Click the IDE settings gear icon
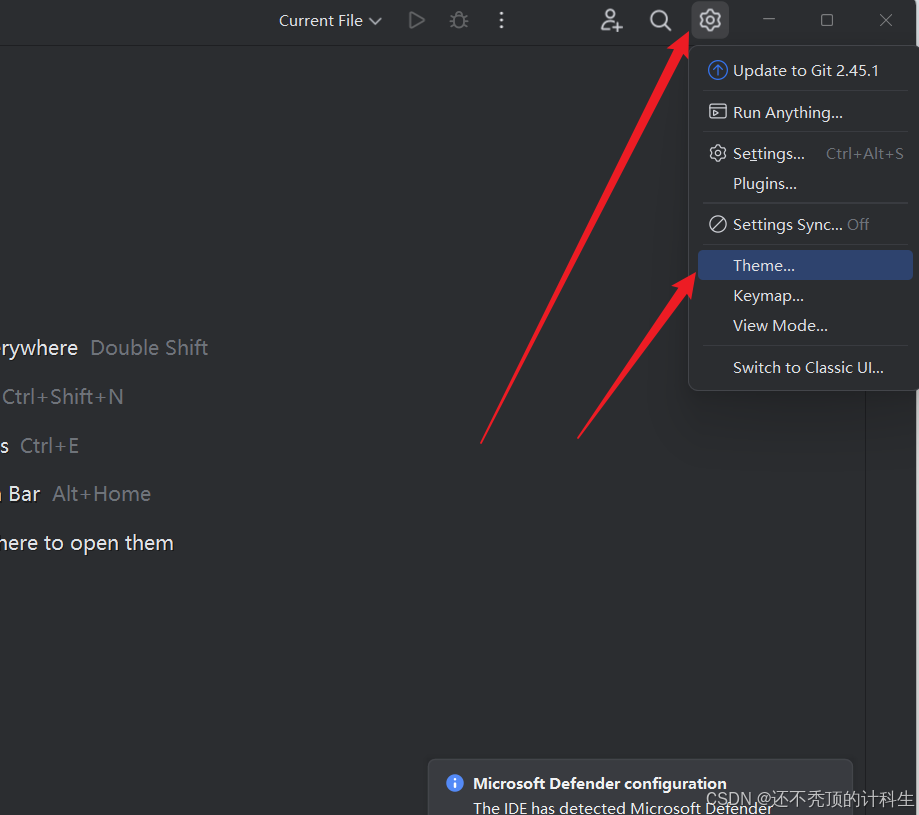The height and width of the screenshot is (815, 919). click(x=710, y=21)
